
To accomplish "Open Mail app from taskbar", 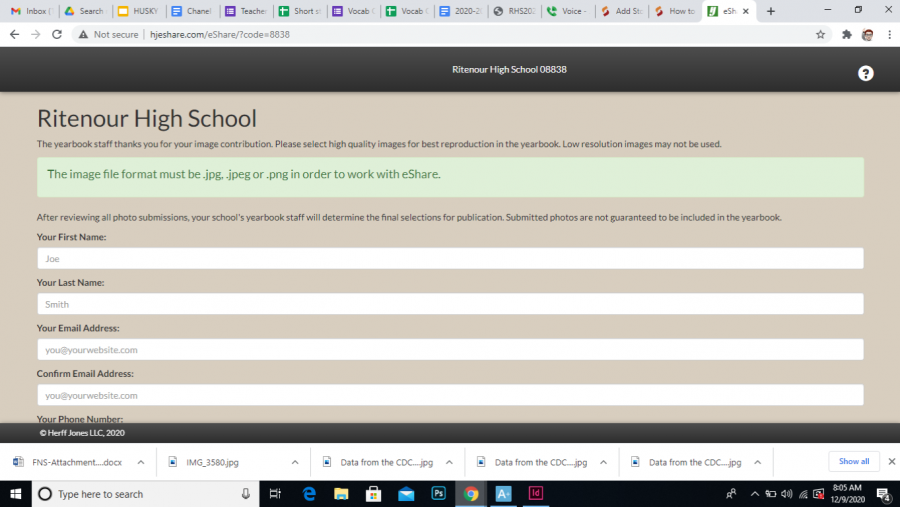I will (x=406, y=494).
